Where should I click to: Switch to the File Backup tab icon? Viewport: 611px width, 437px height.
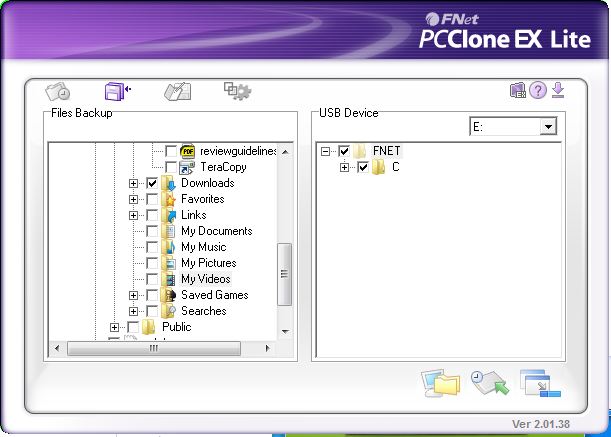117,92
